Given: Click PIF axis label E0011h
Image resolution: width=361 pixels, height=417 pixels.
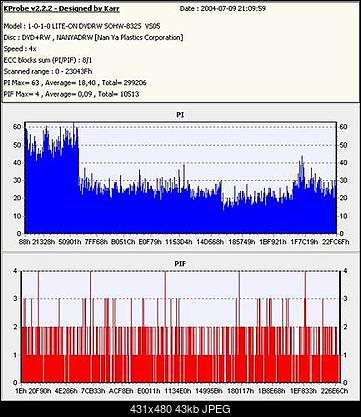Looking at the screenshot, I should 149,390.
